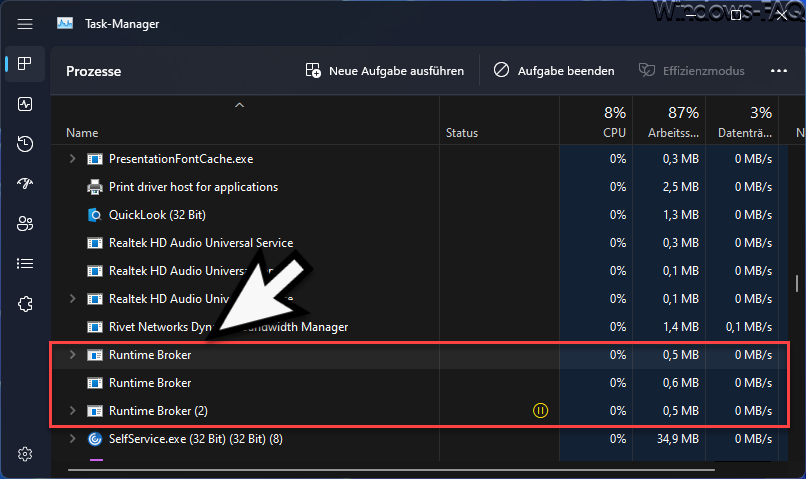806x479 pixels.
Task: Sort by Name column header
Action: point(82,133)
